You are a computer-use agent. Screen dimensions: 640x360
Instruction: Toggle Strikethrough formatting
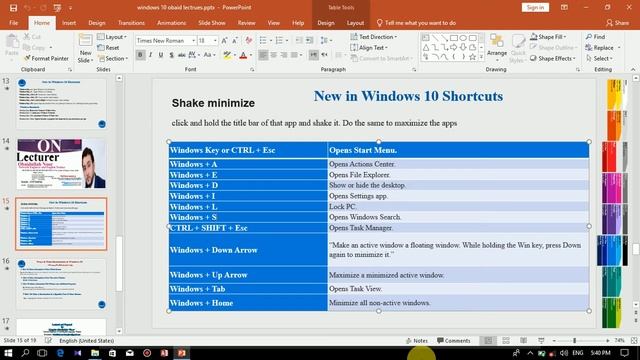pyautogui.click(x=182, y=55)
